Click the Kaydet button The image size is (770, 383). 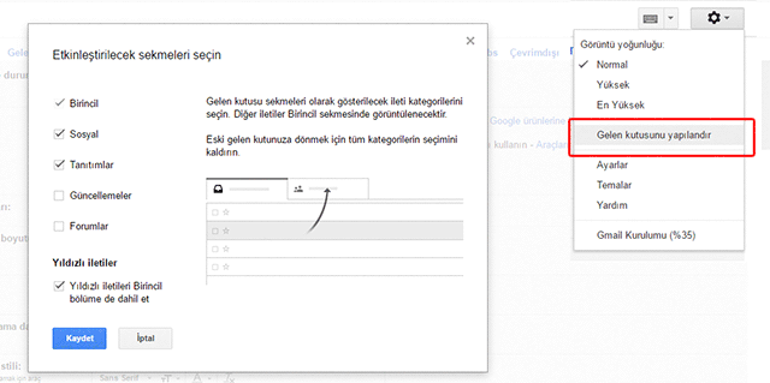coord(79,338)
